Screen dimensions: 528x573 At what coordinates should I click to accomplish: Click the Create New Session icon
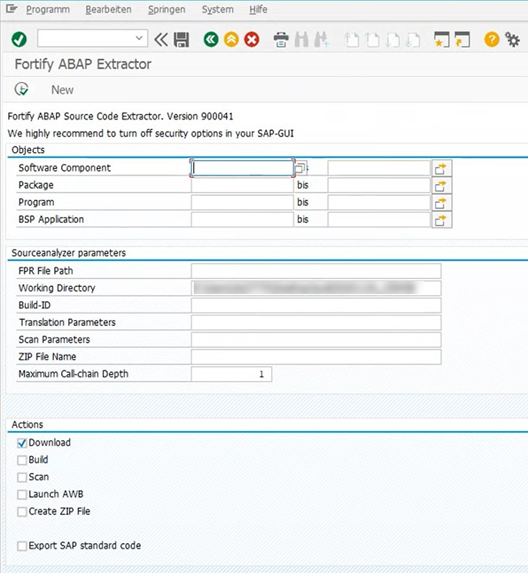pos(442,39)
